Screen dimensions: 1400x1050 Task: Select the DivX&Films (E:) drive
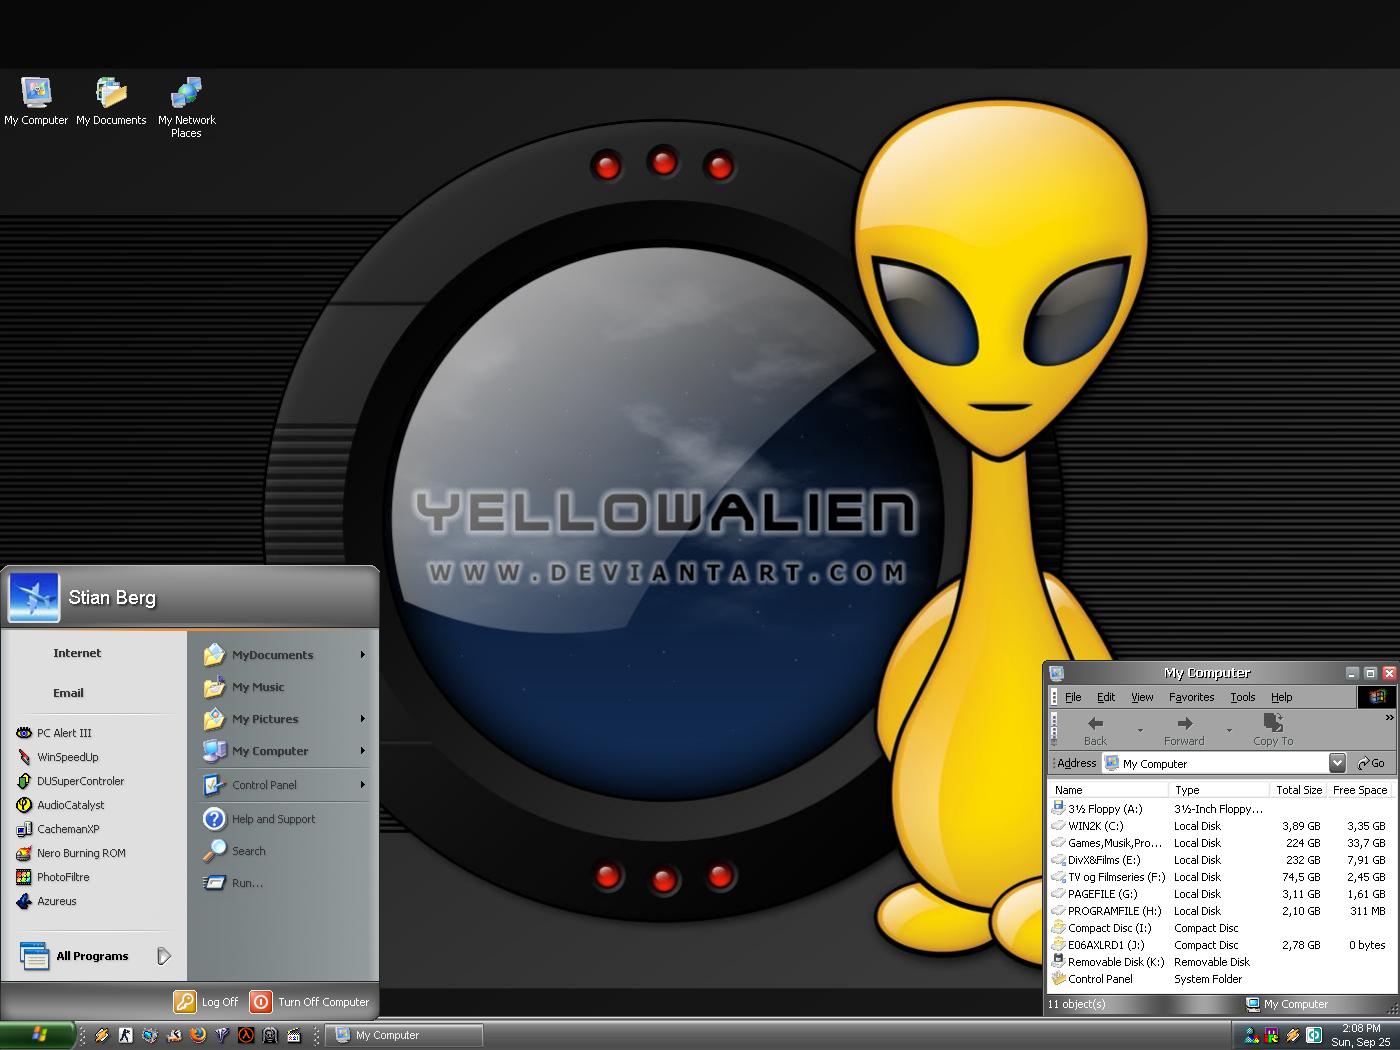[x=1096, y=860]
